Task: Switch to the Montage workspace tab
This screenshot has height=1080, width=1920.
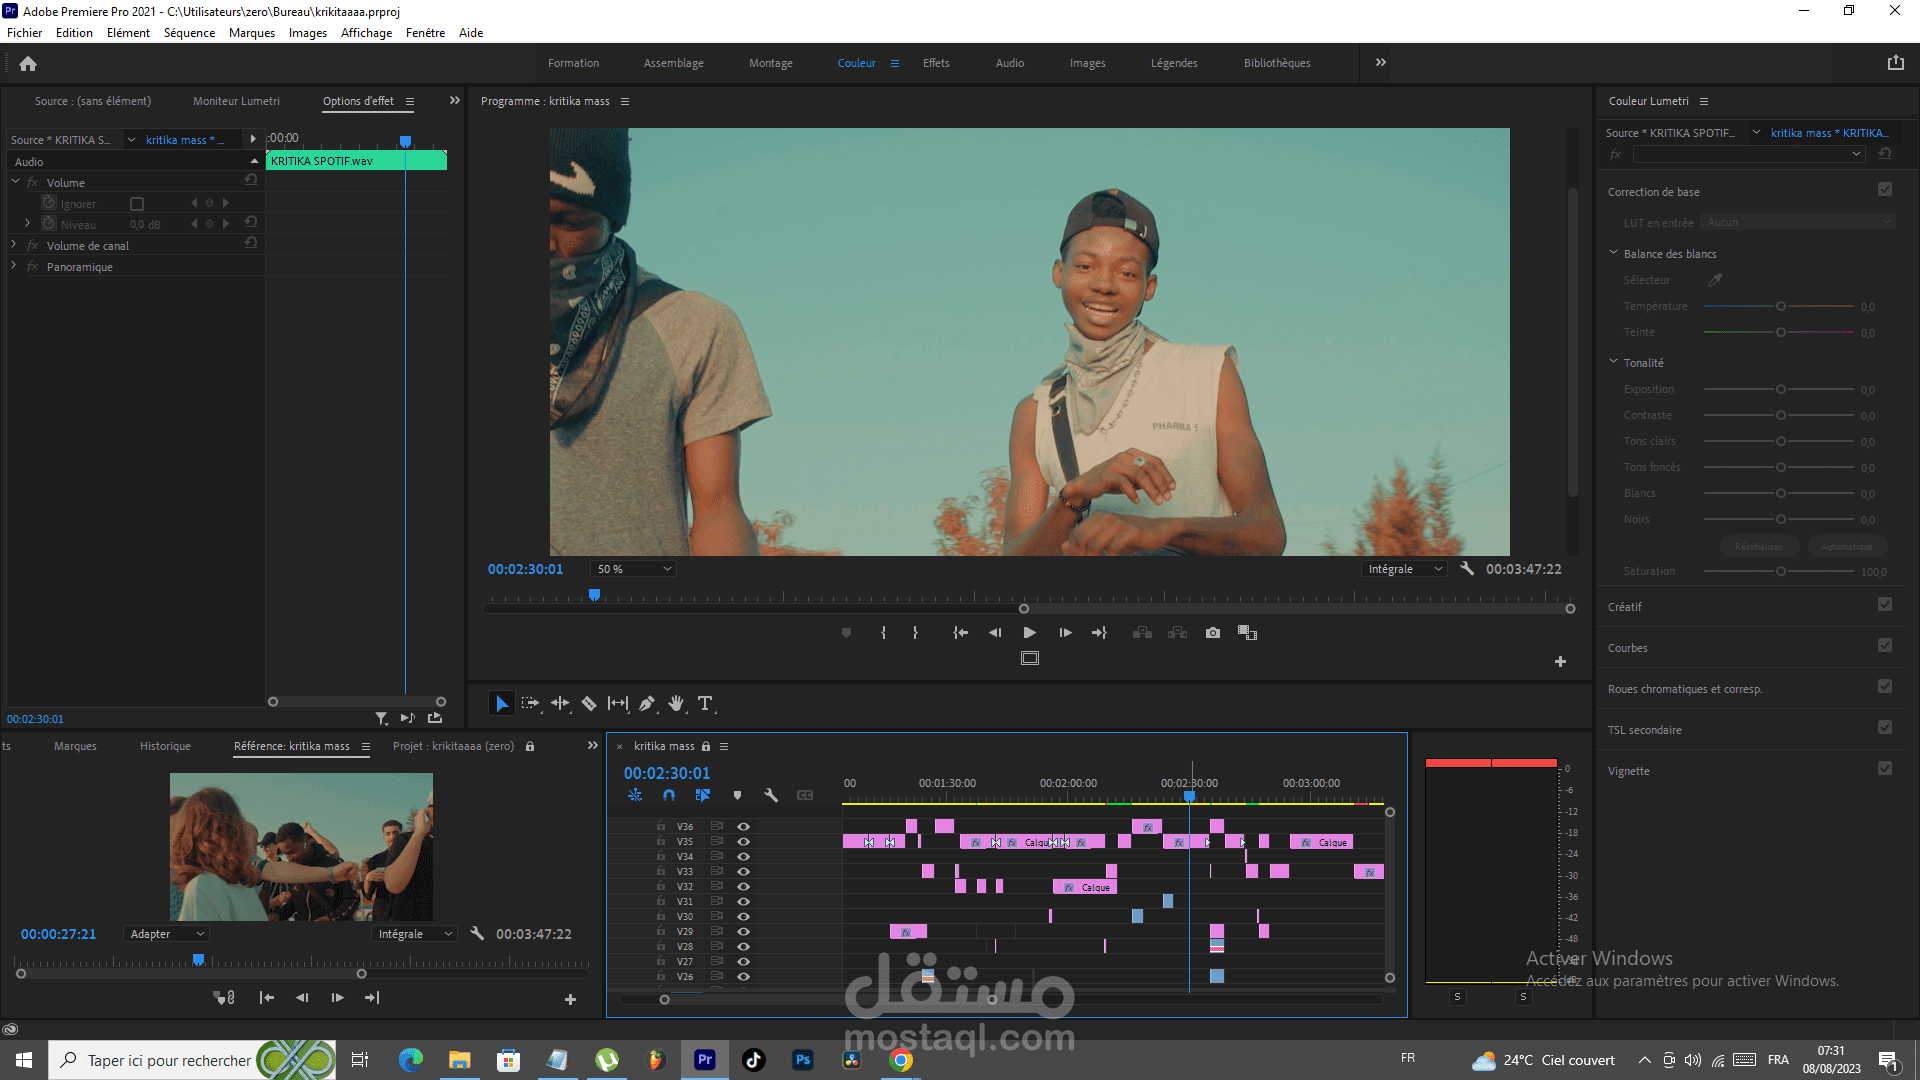Action: click(x=770, y=63)
